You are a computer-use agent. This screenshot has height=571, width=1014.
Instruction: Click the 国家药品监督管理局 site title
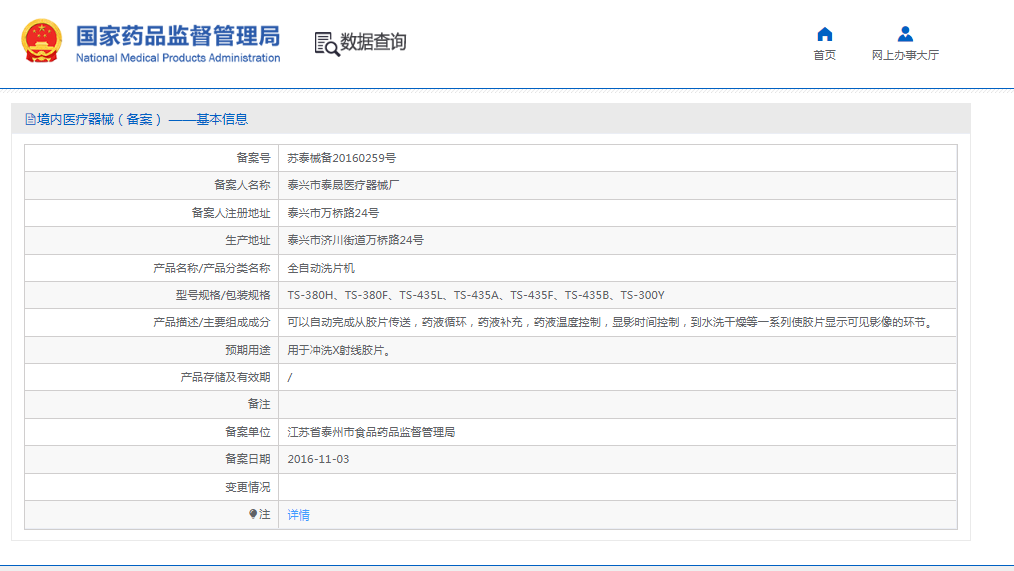click(178, 38)
